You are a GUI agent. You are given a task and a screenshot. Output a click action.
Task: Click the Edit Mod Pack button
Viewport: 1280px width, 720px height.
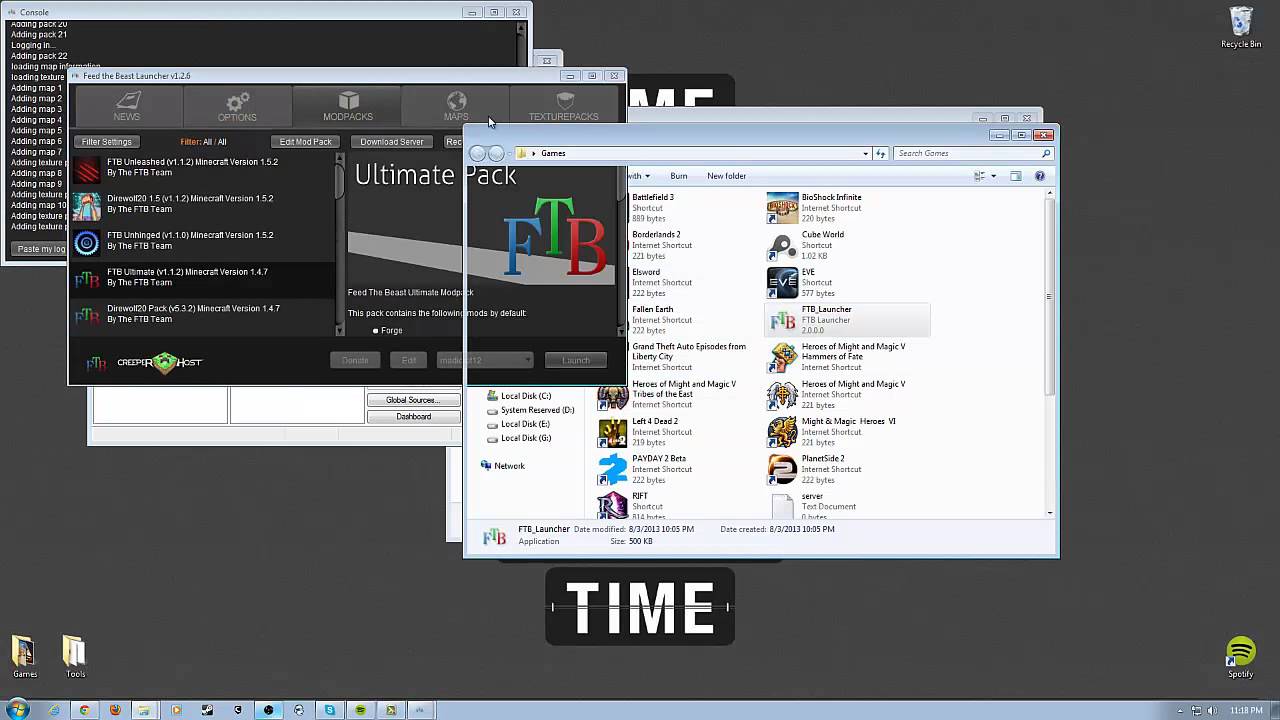click(306, 142)
